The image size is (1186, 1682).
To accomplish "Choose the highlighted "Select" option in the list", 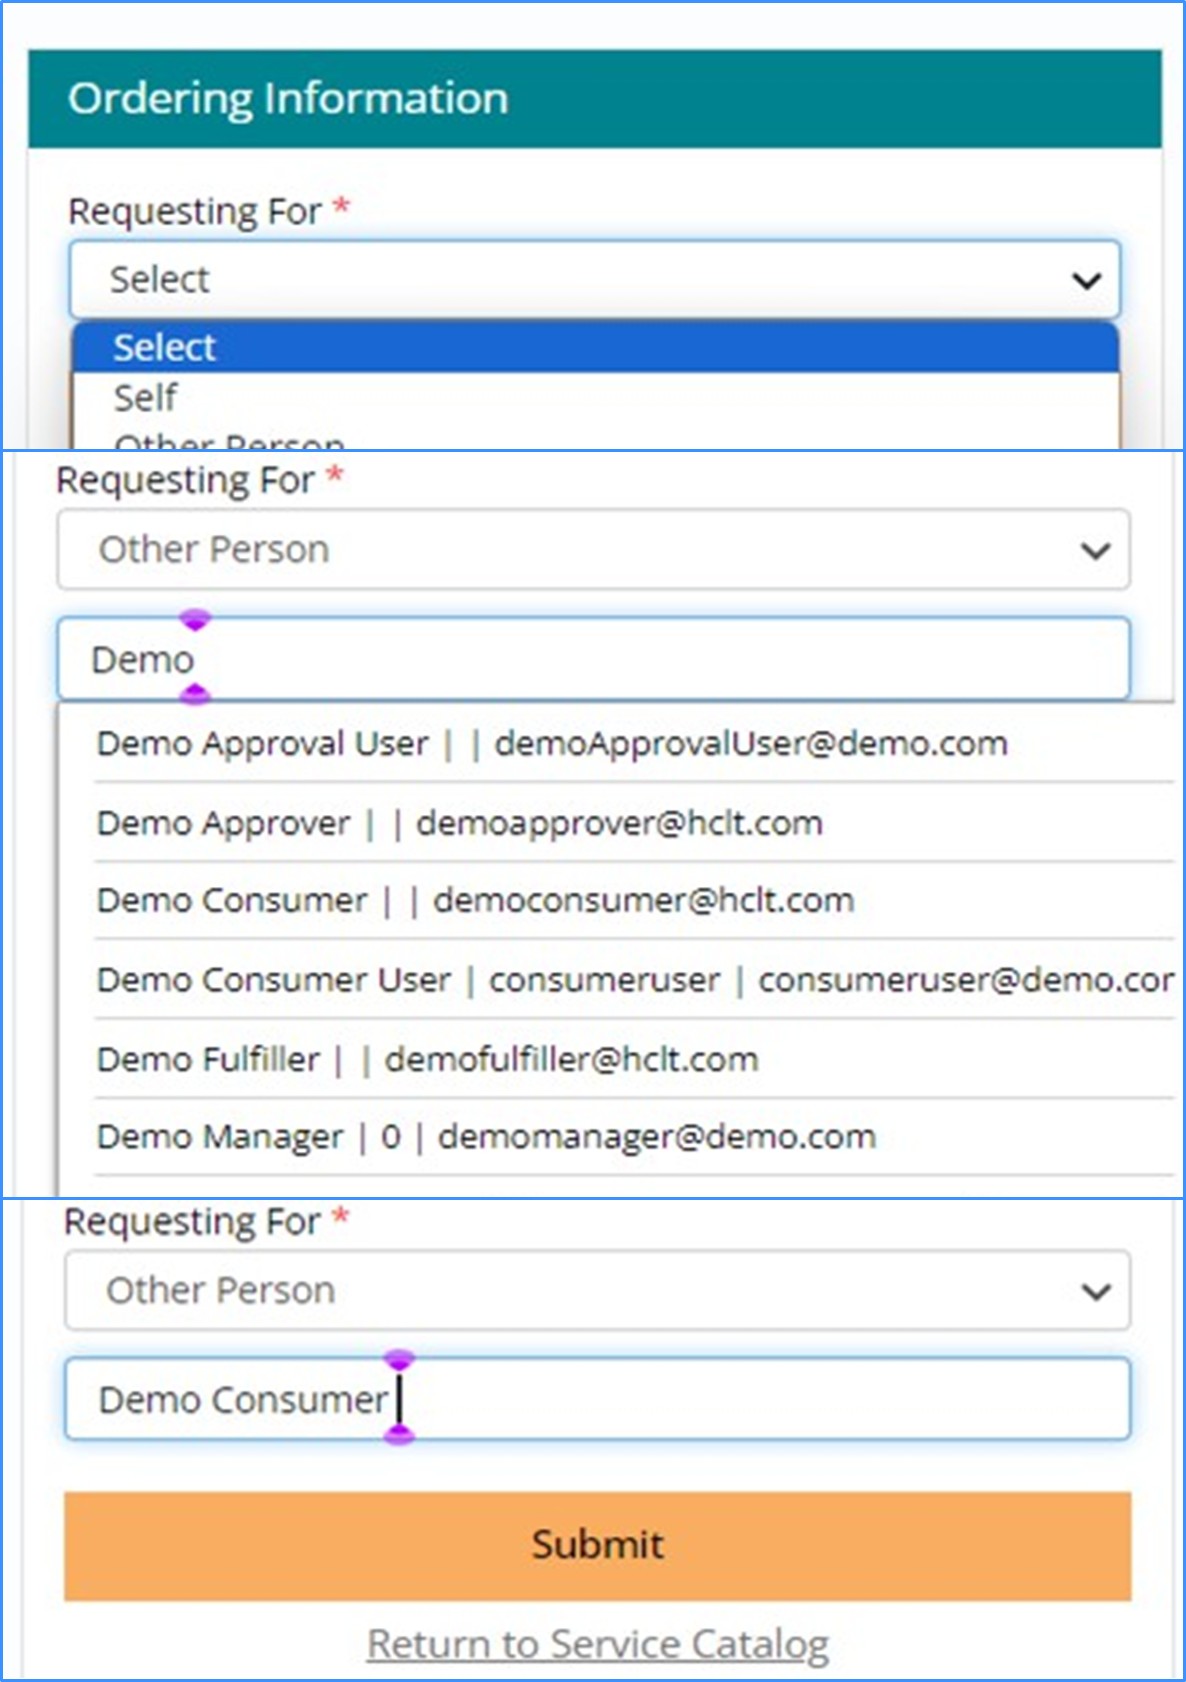I will click(594, 348).
